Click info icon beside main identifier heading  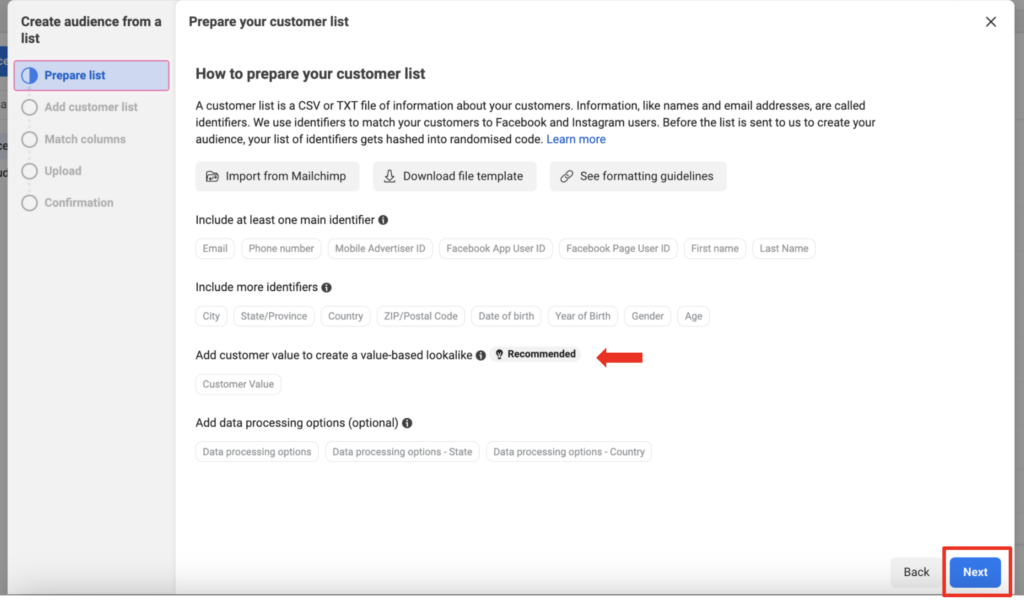383,220
